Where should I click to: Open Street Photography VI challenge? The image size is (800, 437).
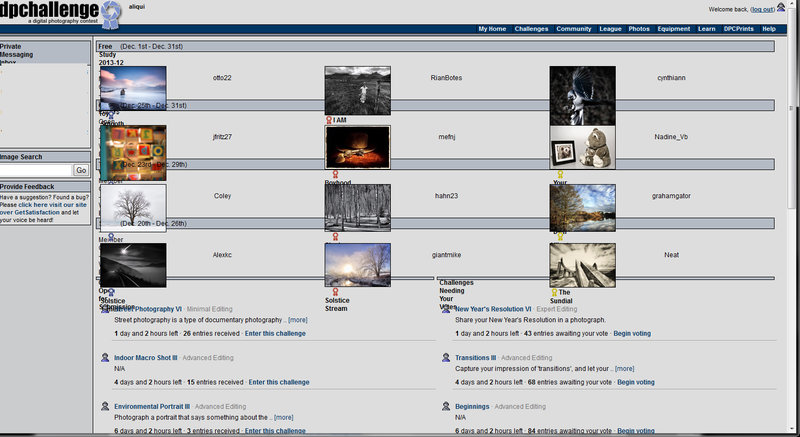[148, 309]
